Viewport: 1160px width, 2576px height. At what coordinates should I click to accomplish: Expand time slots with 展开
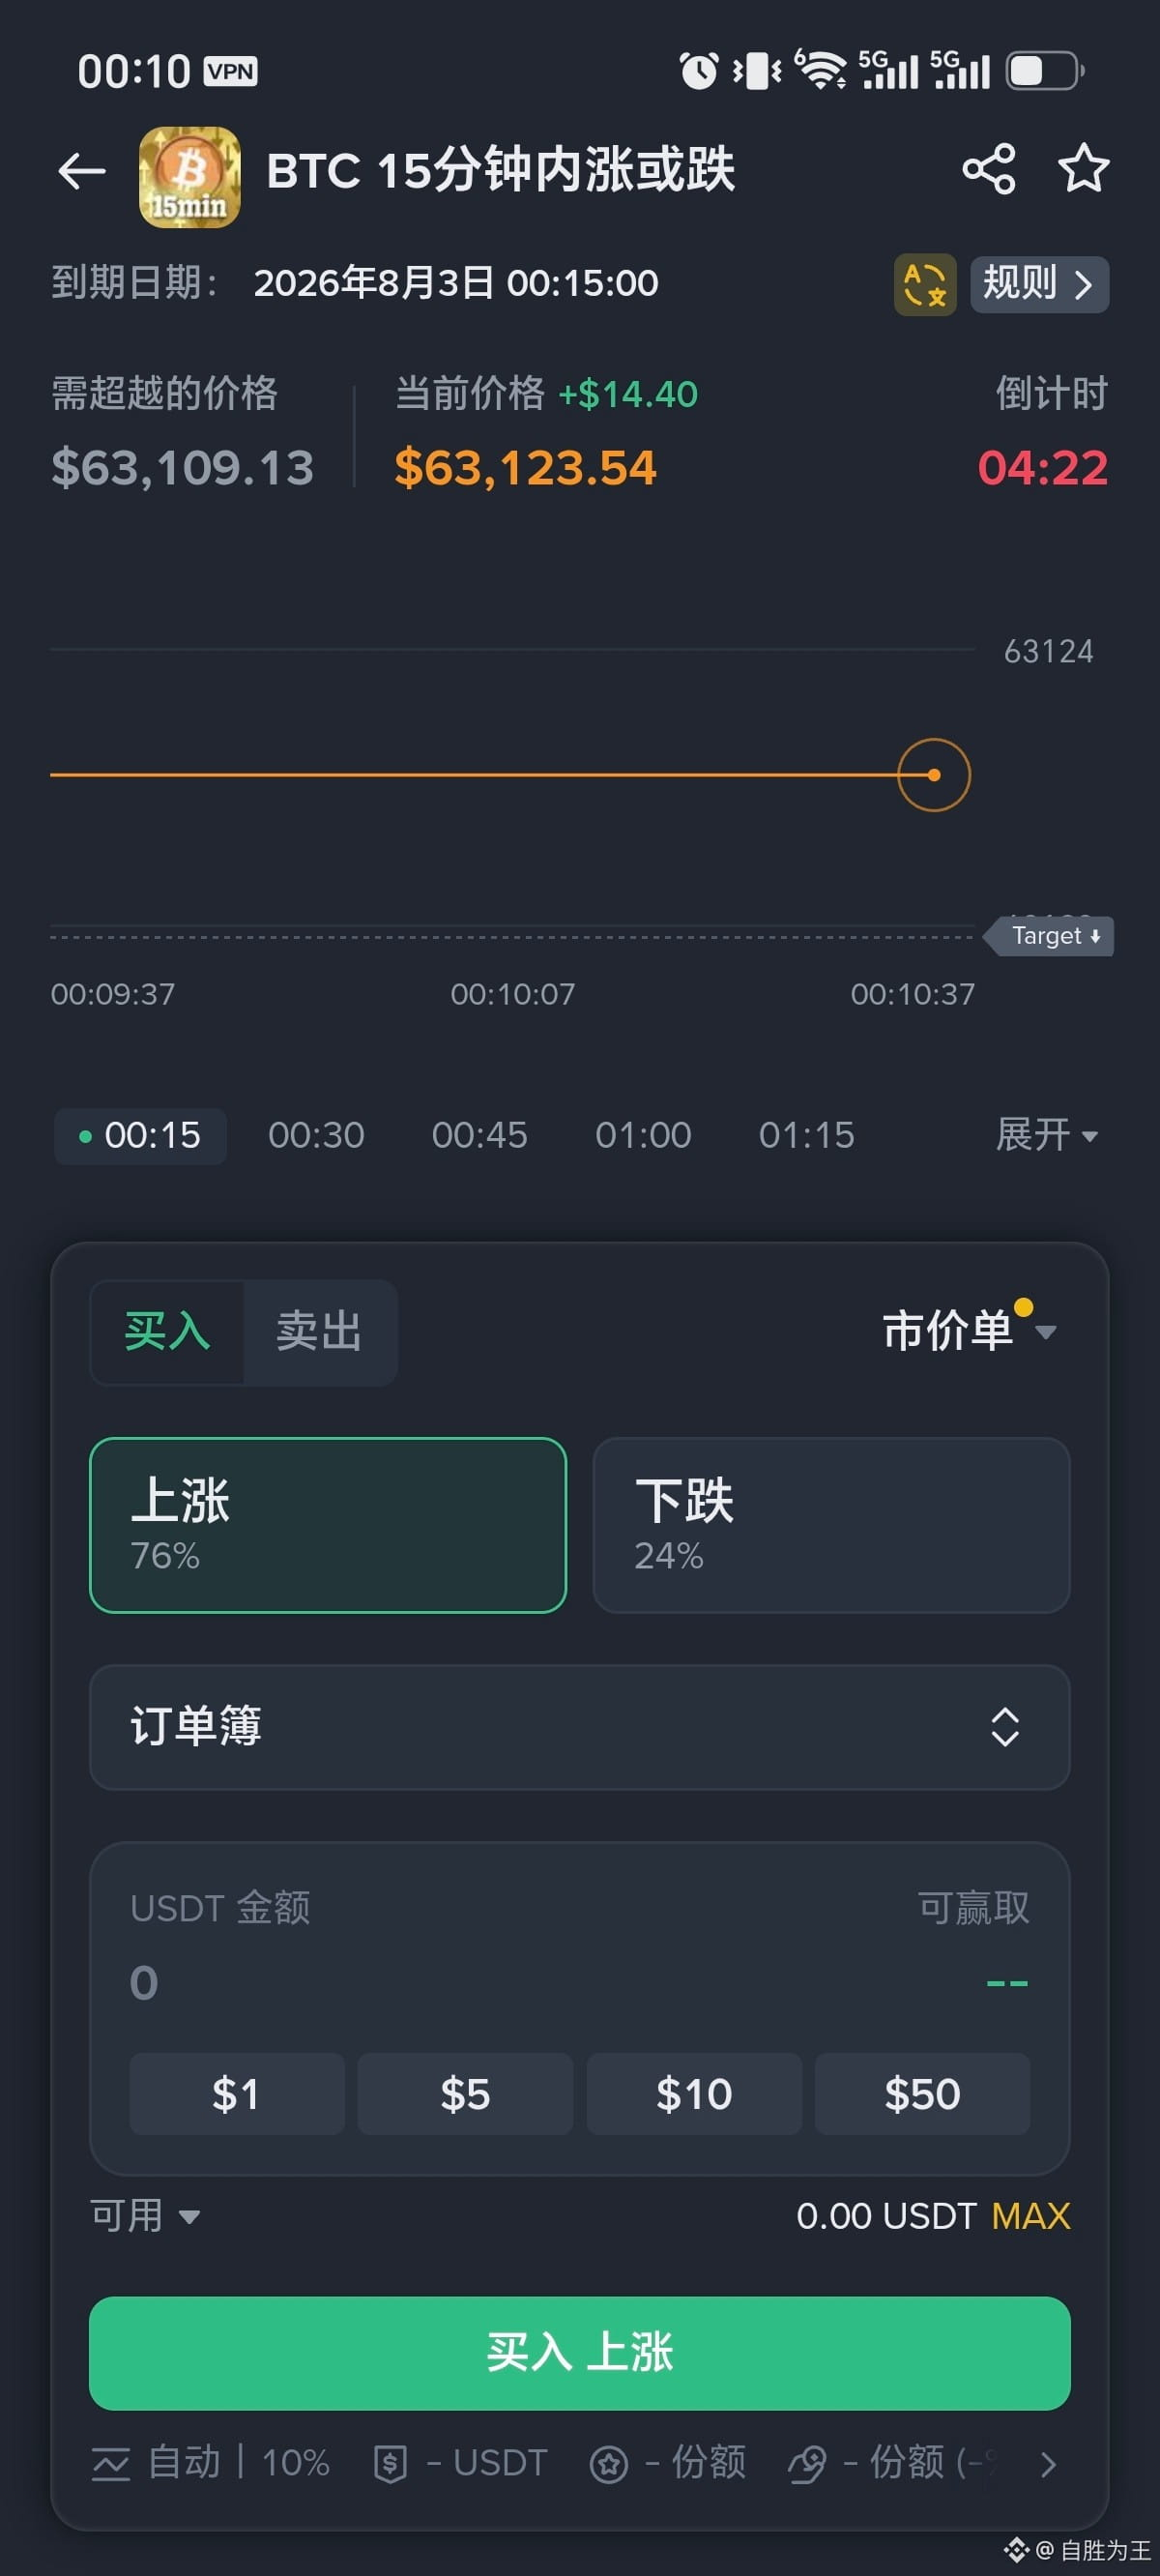[x=1047, y=1135]
